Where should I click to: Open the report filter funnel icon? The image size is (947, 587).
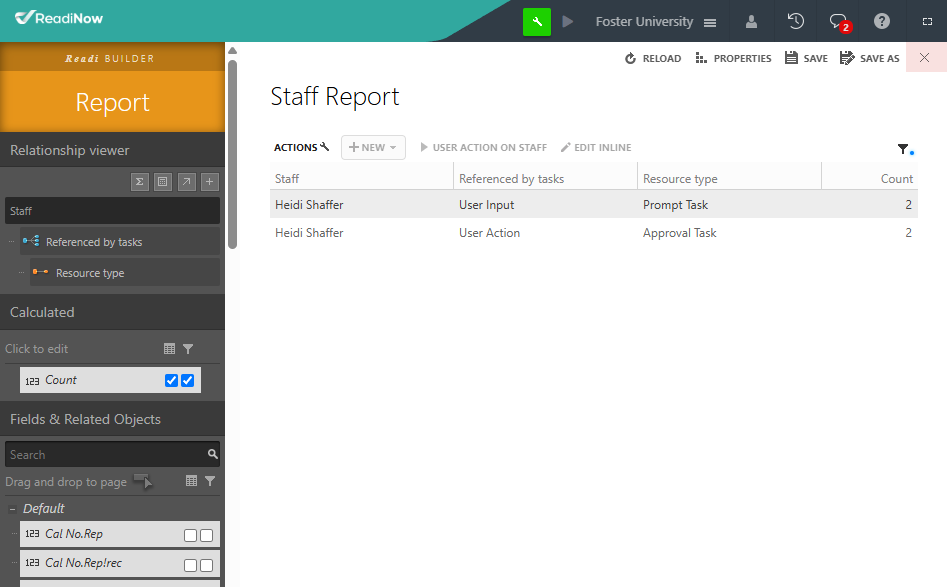904,149
